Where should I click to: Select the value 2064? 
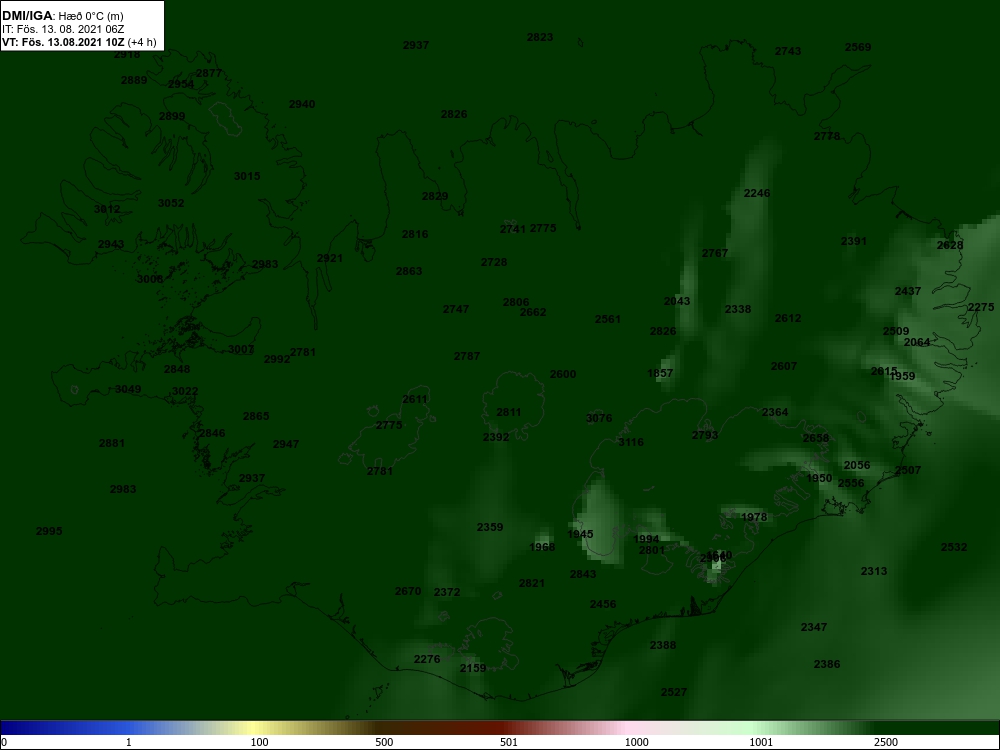click(917, 342)
